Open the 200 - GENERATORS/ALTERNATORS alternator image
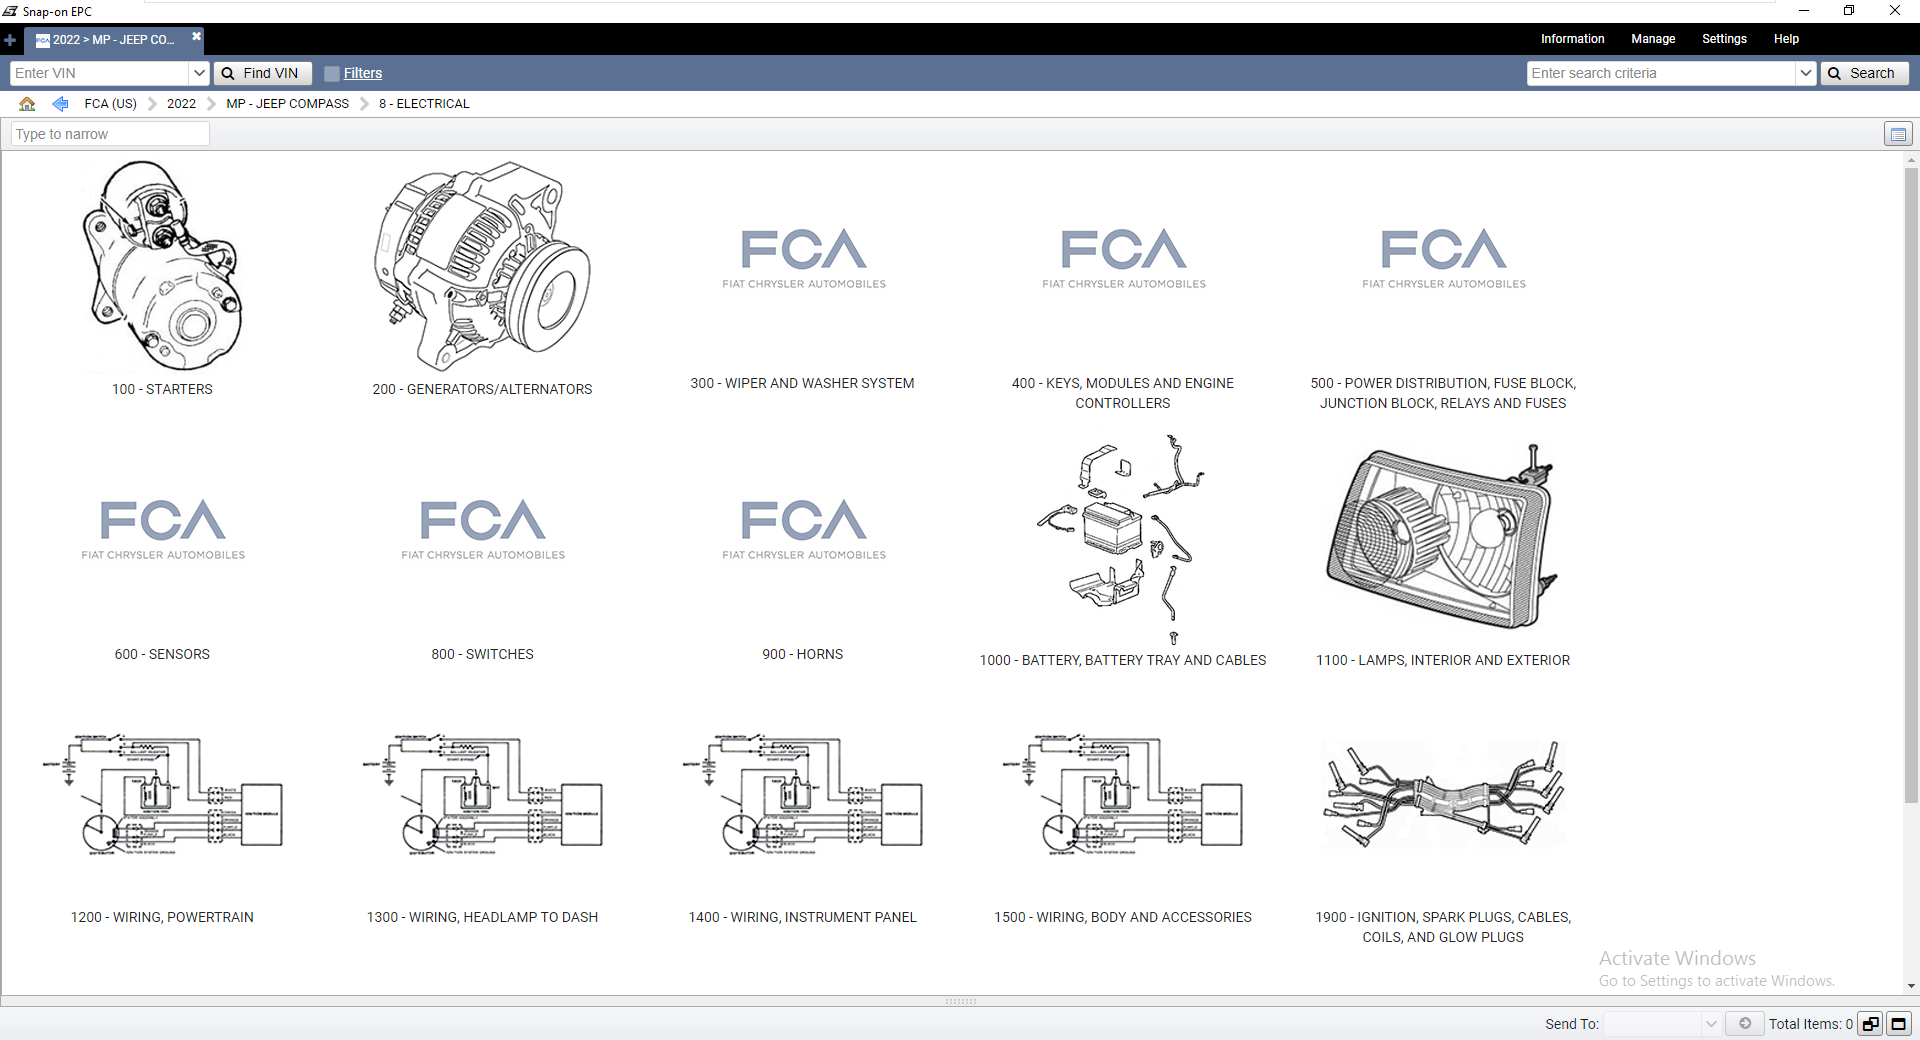Image resolution: width=1920 pixels, height=1040 pixels. click(x=482, y=266)
